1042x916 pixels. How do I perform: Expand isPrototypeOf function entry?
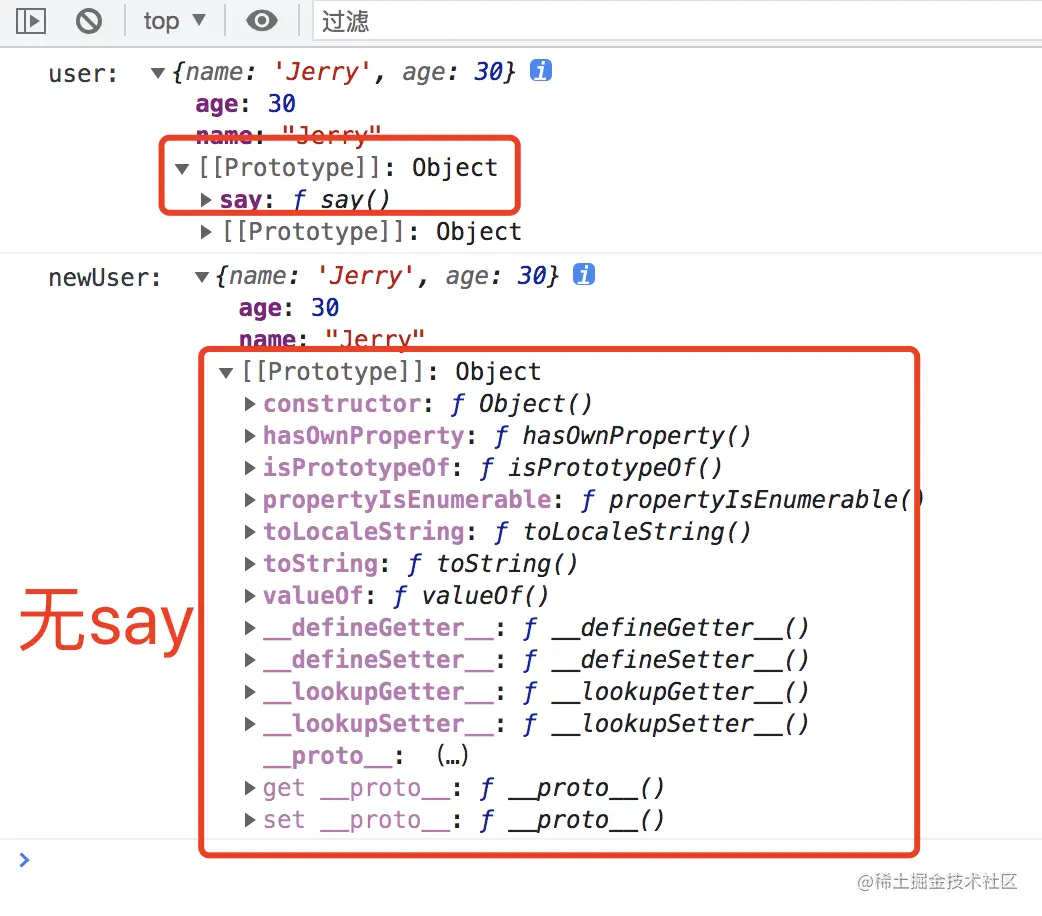pos(250,467)
